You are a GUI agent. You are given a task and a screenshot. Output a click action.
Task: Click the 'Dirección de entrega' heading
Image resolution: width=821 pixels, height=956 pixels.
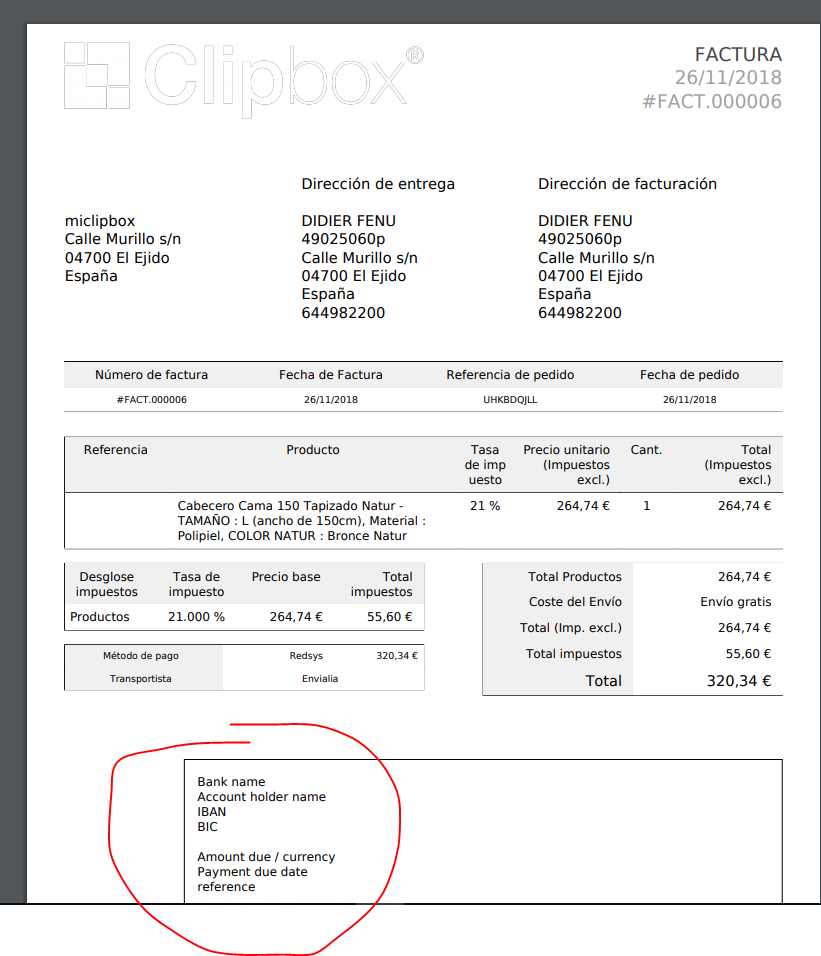coord(378,184)
